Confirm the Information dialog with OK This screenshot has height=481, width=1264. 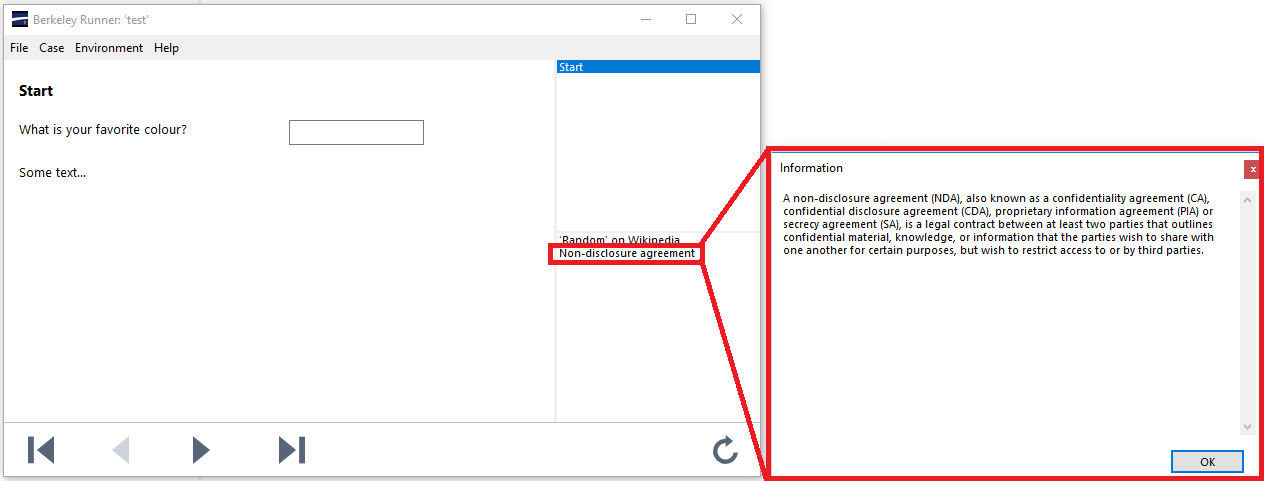click(1207, 462)
